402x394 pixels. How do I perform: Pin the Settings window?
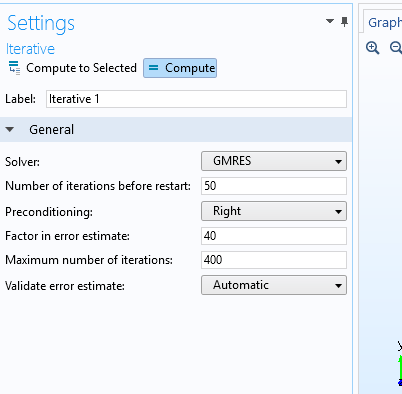(344, 22)
